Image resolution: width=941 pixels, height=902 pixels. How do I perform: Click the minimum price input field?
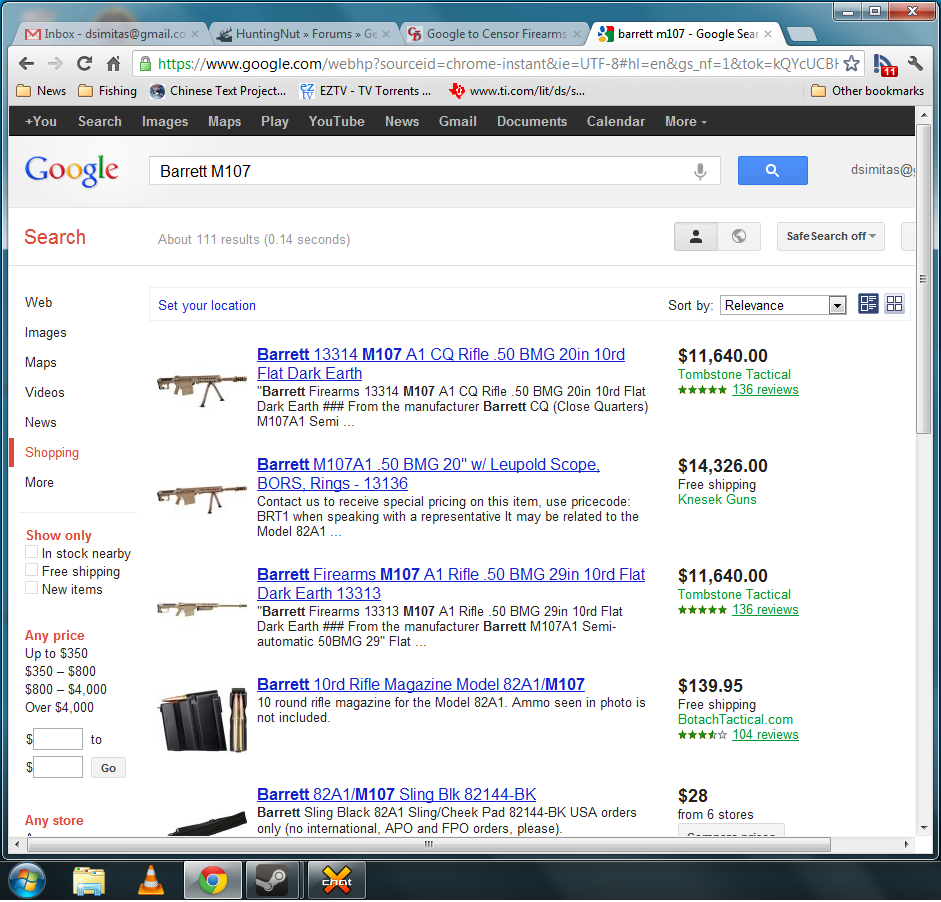click(x=58, y=740)
